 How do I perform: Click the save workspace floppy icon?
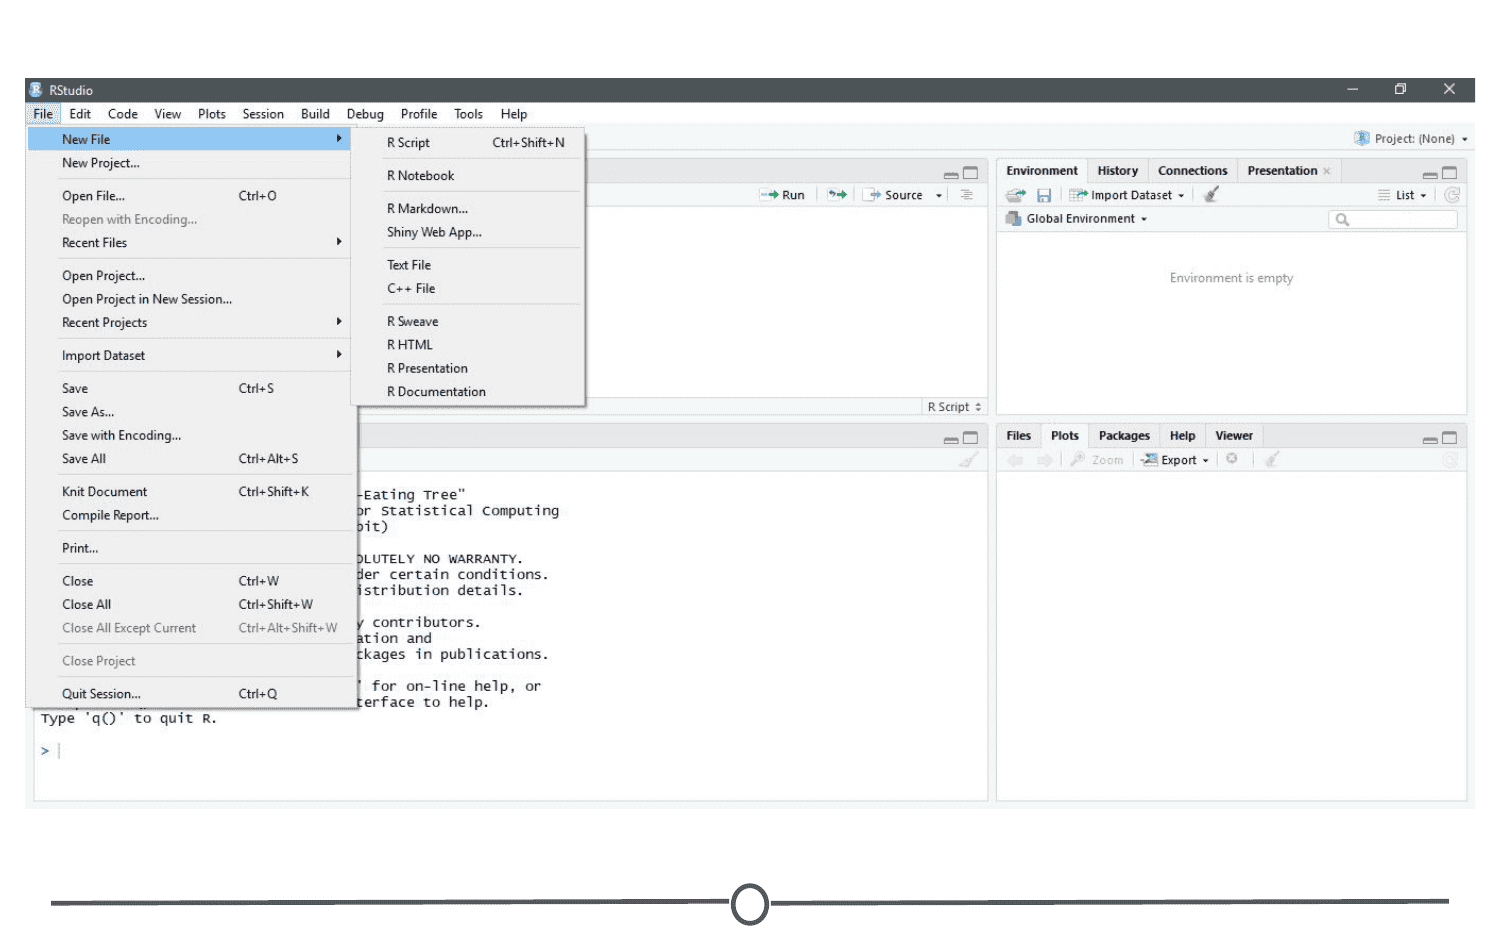tap(1043, 195)
